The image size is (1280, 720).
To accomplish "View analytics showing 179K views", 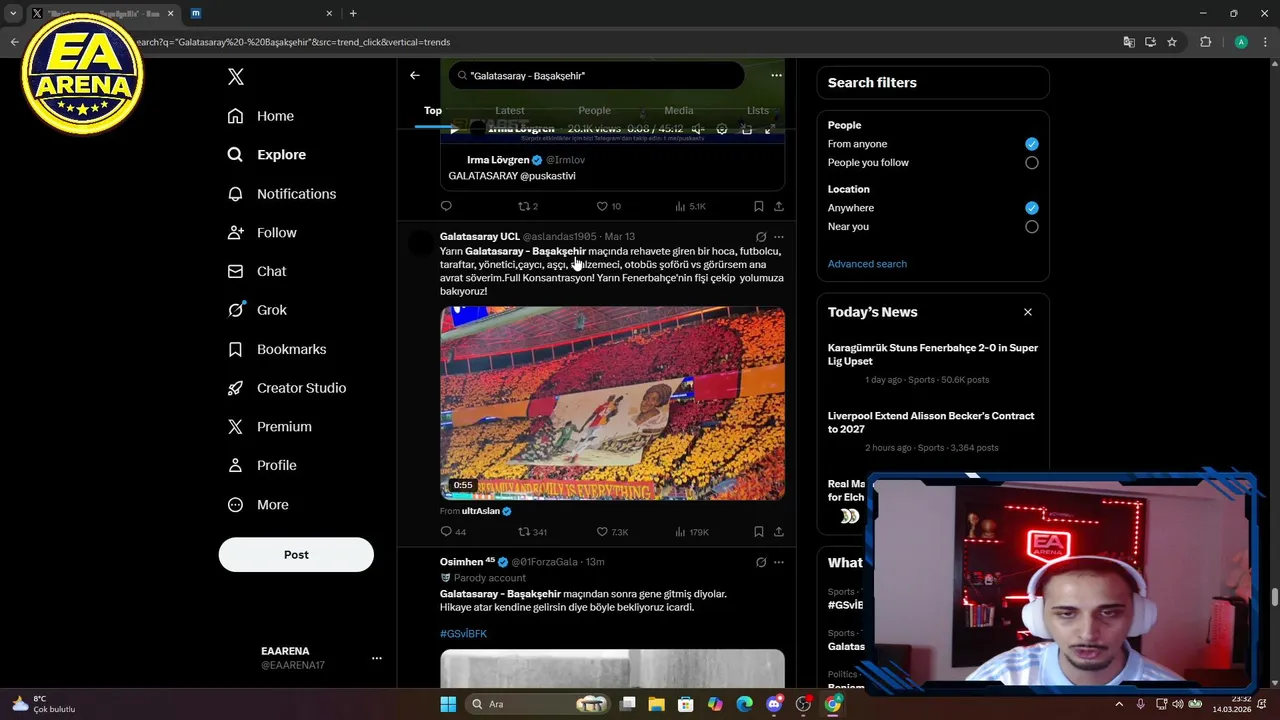I will point(692,532).
